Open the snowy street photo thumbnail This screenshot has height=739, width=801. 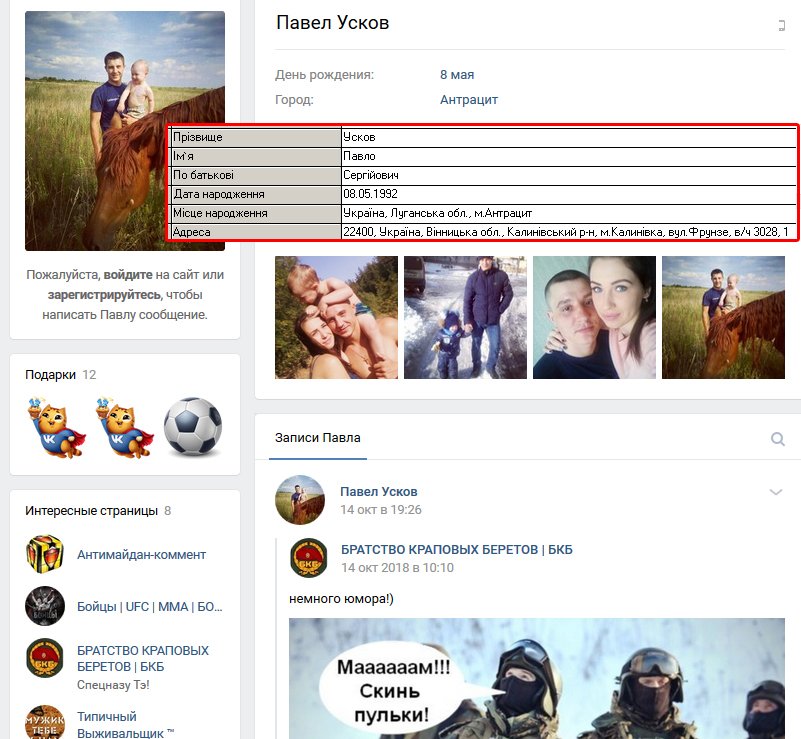coord(466,318)
